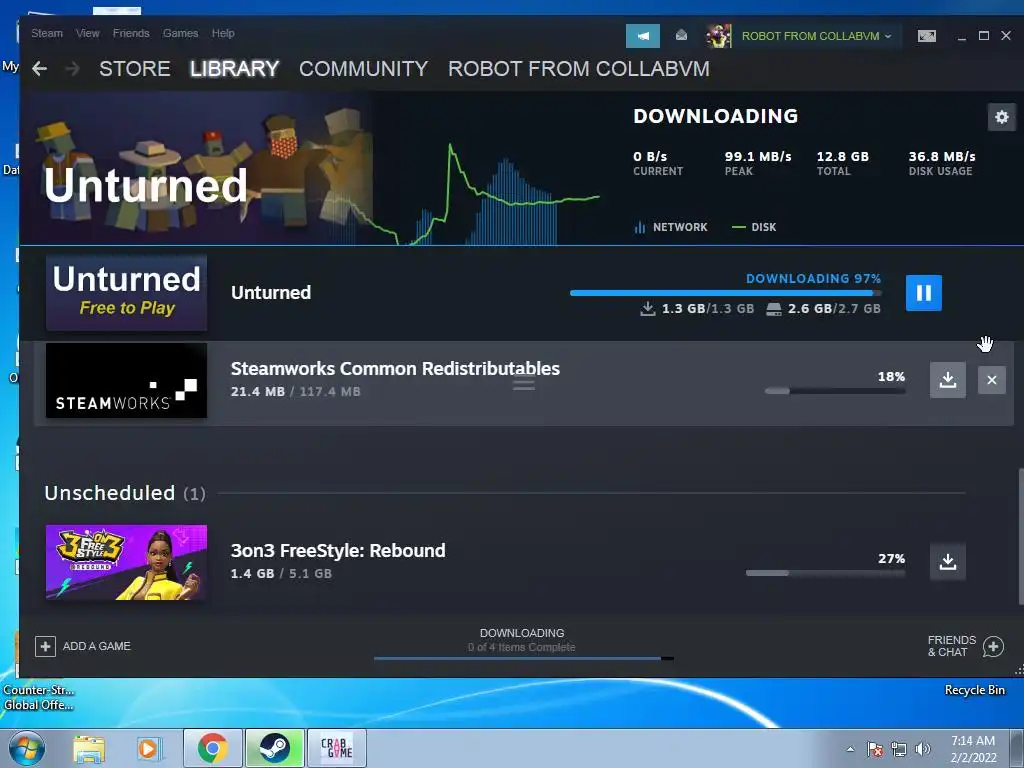Click the DOWNLOADING 97% label
The image size is (1024, 768).
pos(813,279)
